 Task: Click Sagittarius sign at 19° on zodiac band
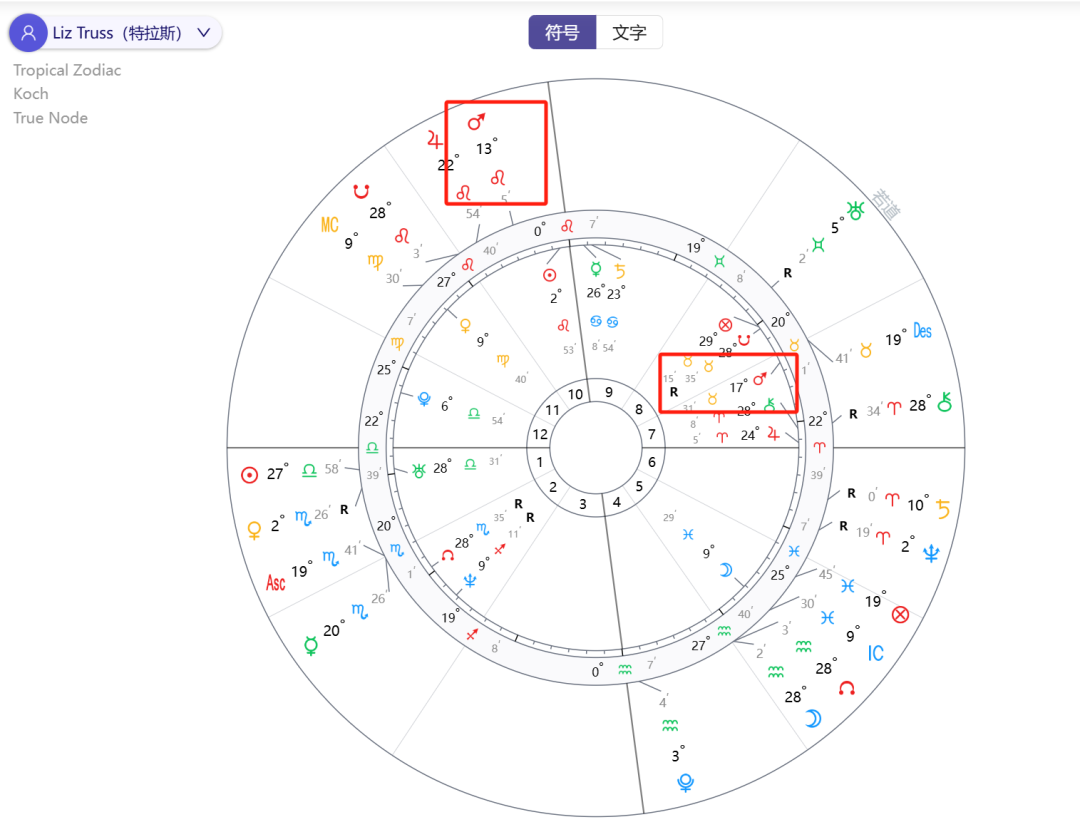pyautogui.click(x=472, y=634)
